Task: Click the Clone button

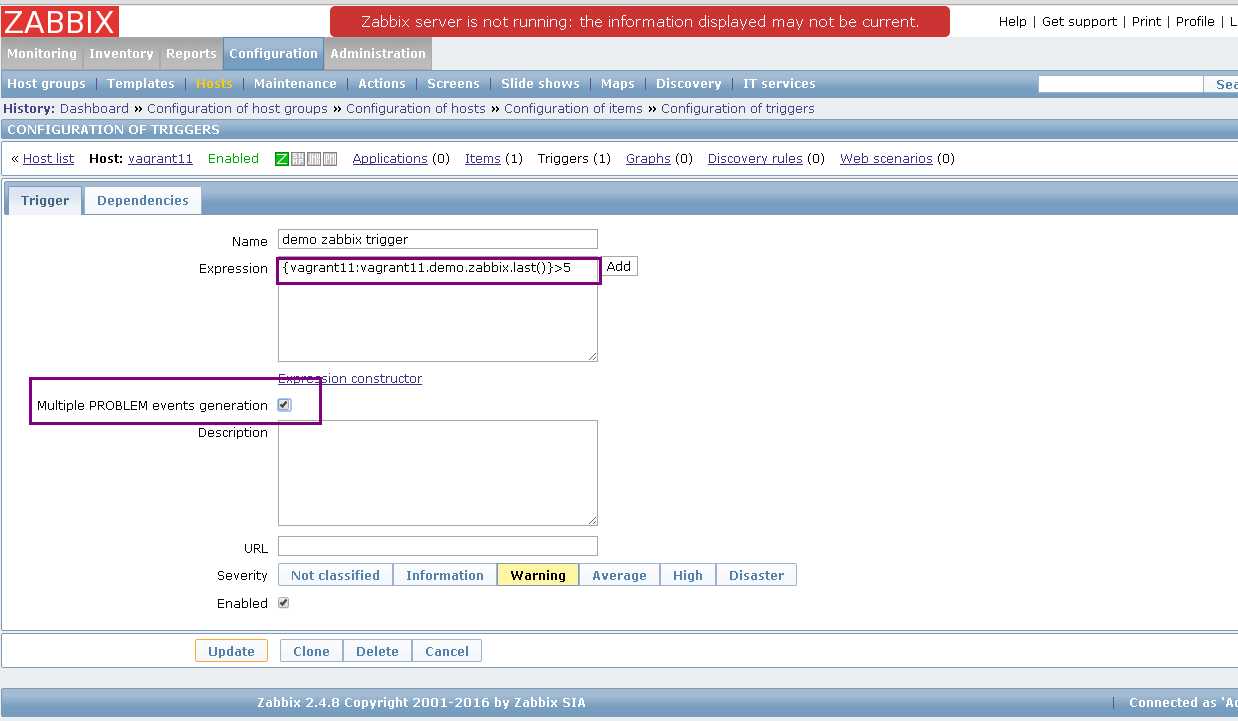Action: pyautogui.click(x=311, y=651)
